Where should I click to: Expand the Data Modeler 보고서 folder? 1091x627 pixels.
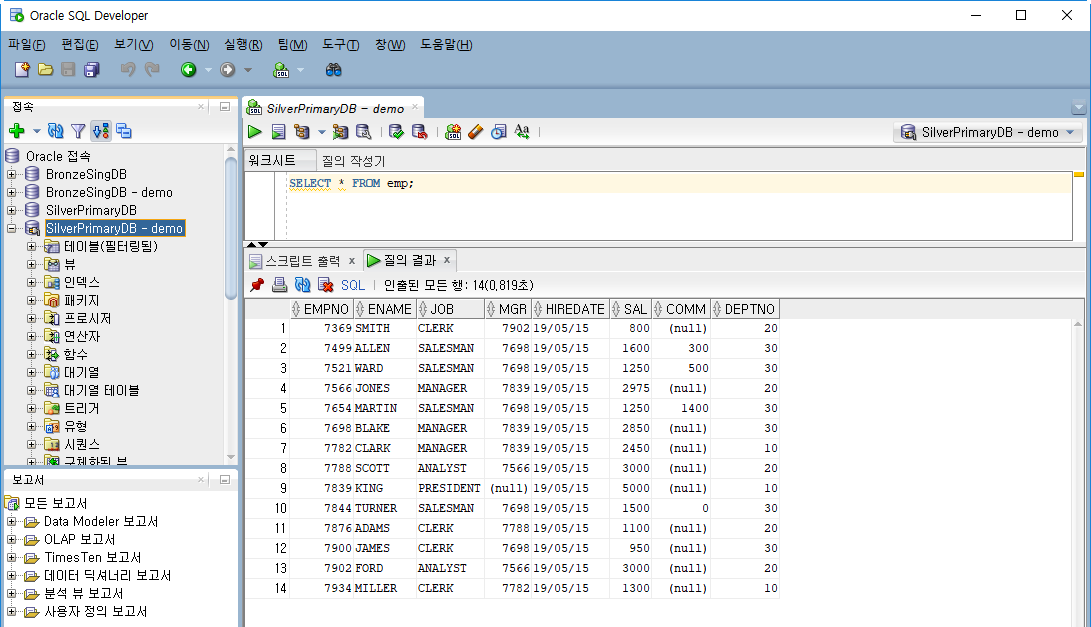(x=11, y=521)
